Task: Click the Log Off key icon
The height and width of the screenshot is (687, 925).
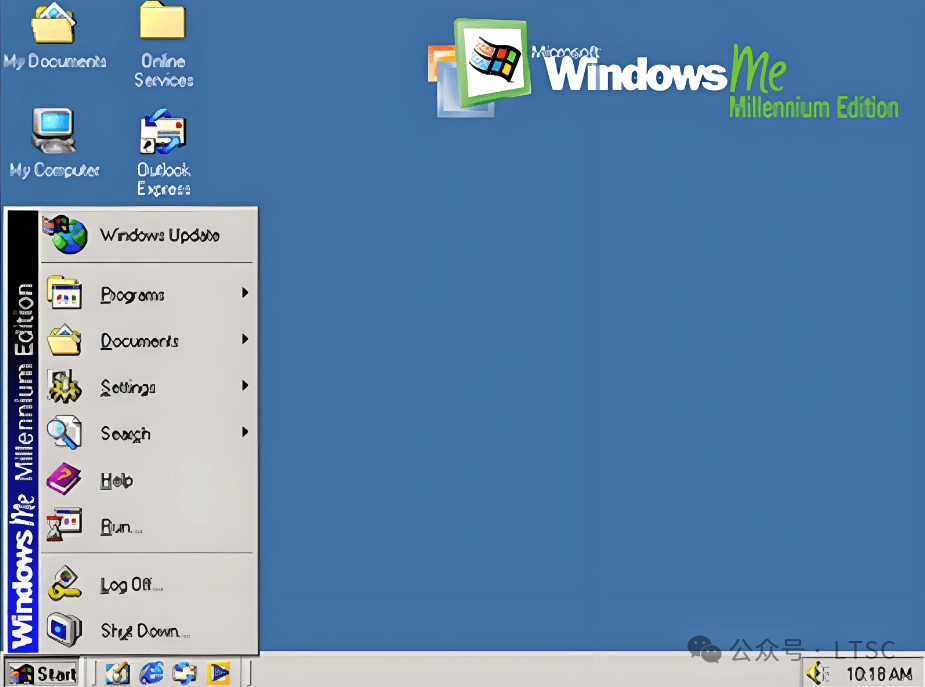Action: pyautogui.click(x=66, y=584)
